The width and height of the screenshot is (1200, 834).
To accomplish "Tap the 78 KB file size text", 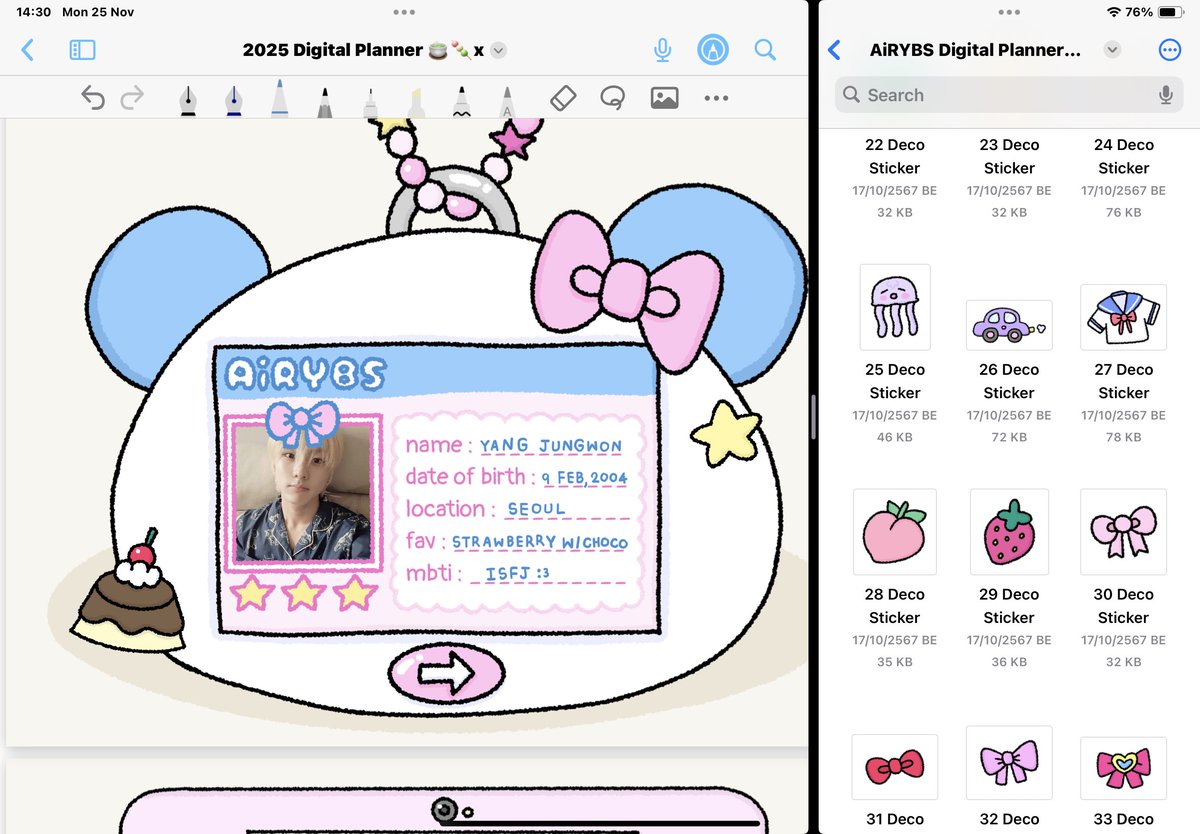I will (1123, 437).
